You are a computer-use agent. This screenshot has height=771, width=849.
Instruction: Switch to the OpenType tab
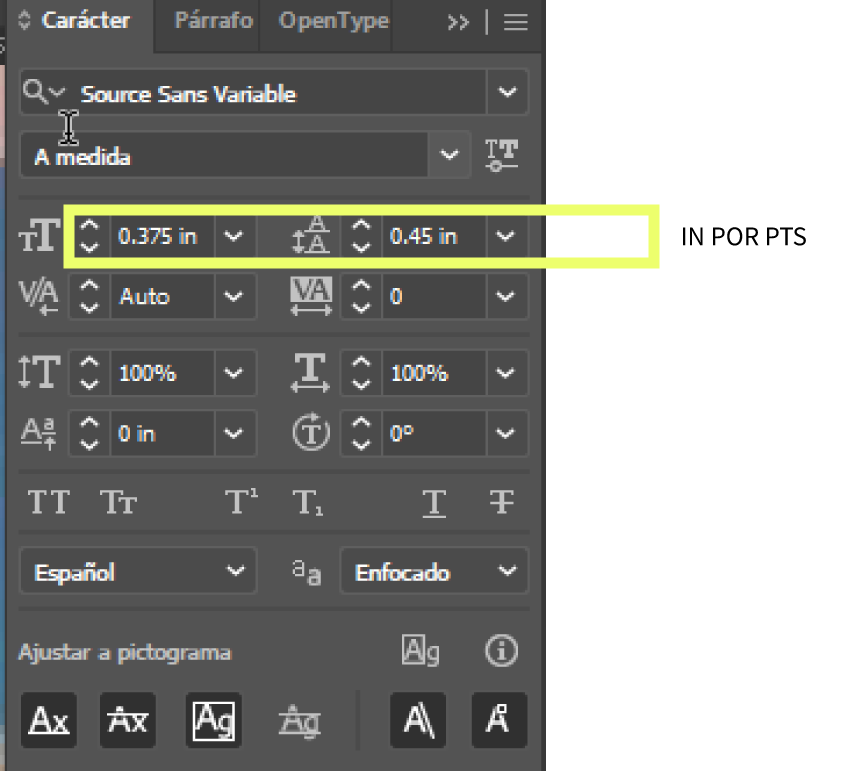[x=333, y=21]
